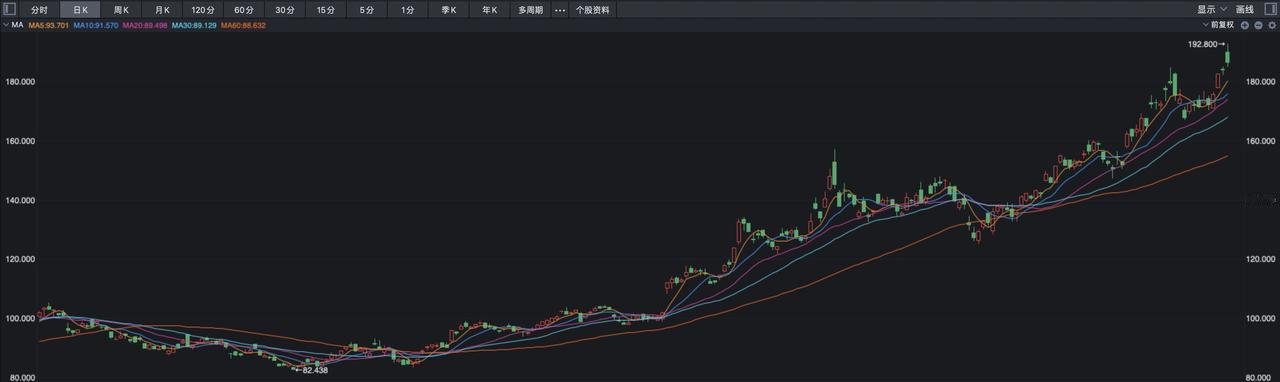Open more periods ellipsis menu
This screenshot has width=1280, height=382.
[x=560, y=10]
